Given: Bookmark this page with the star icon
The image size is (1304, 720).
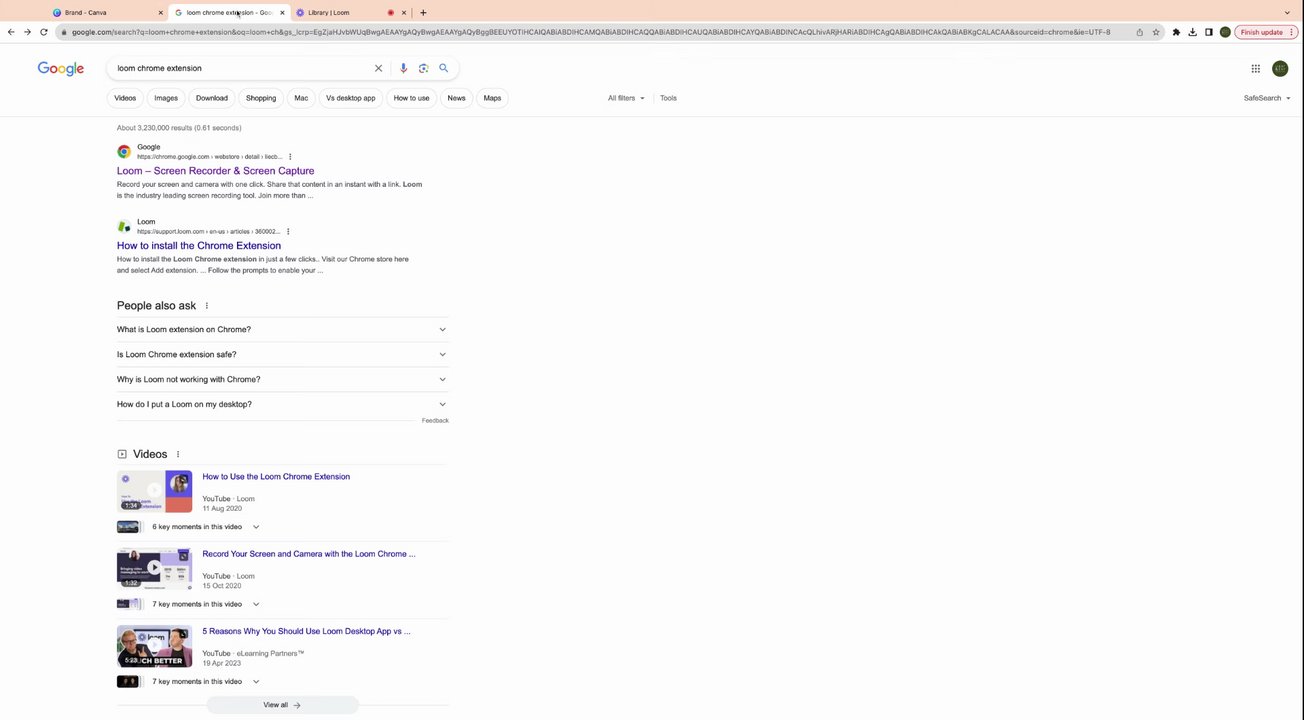Looking at the screenshot, I should pos(1156,32).
